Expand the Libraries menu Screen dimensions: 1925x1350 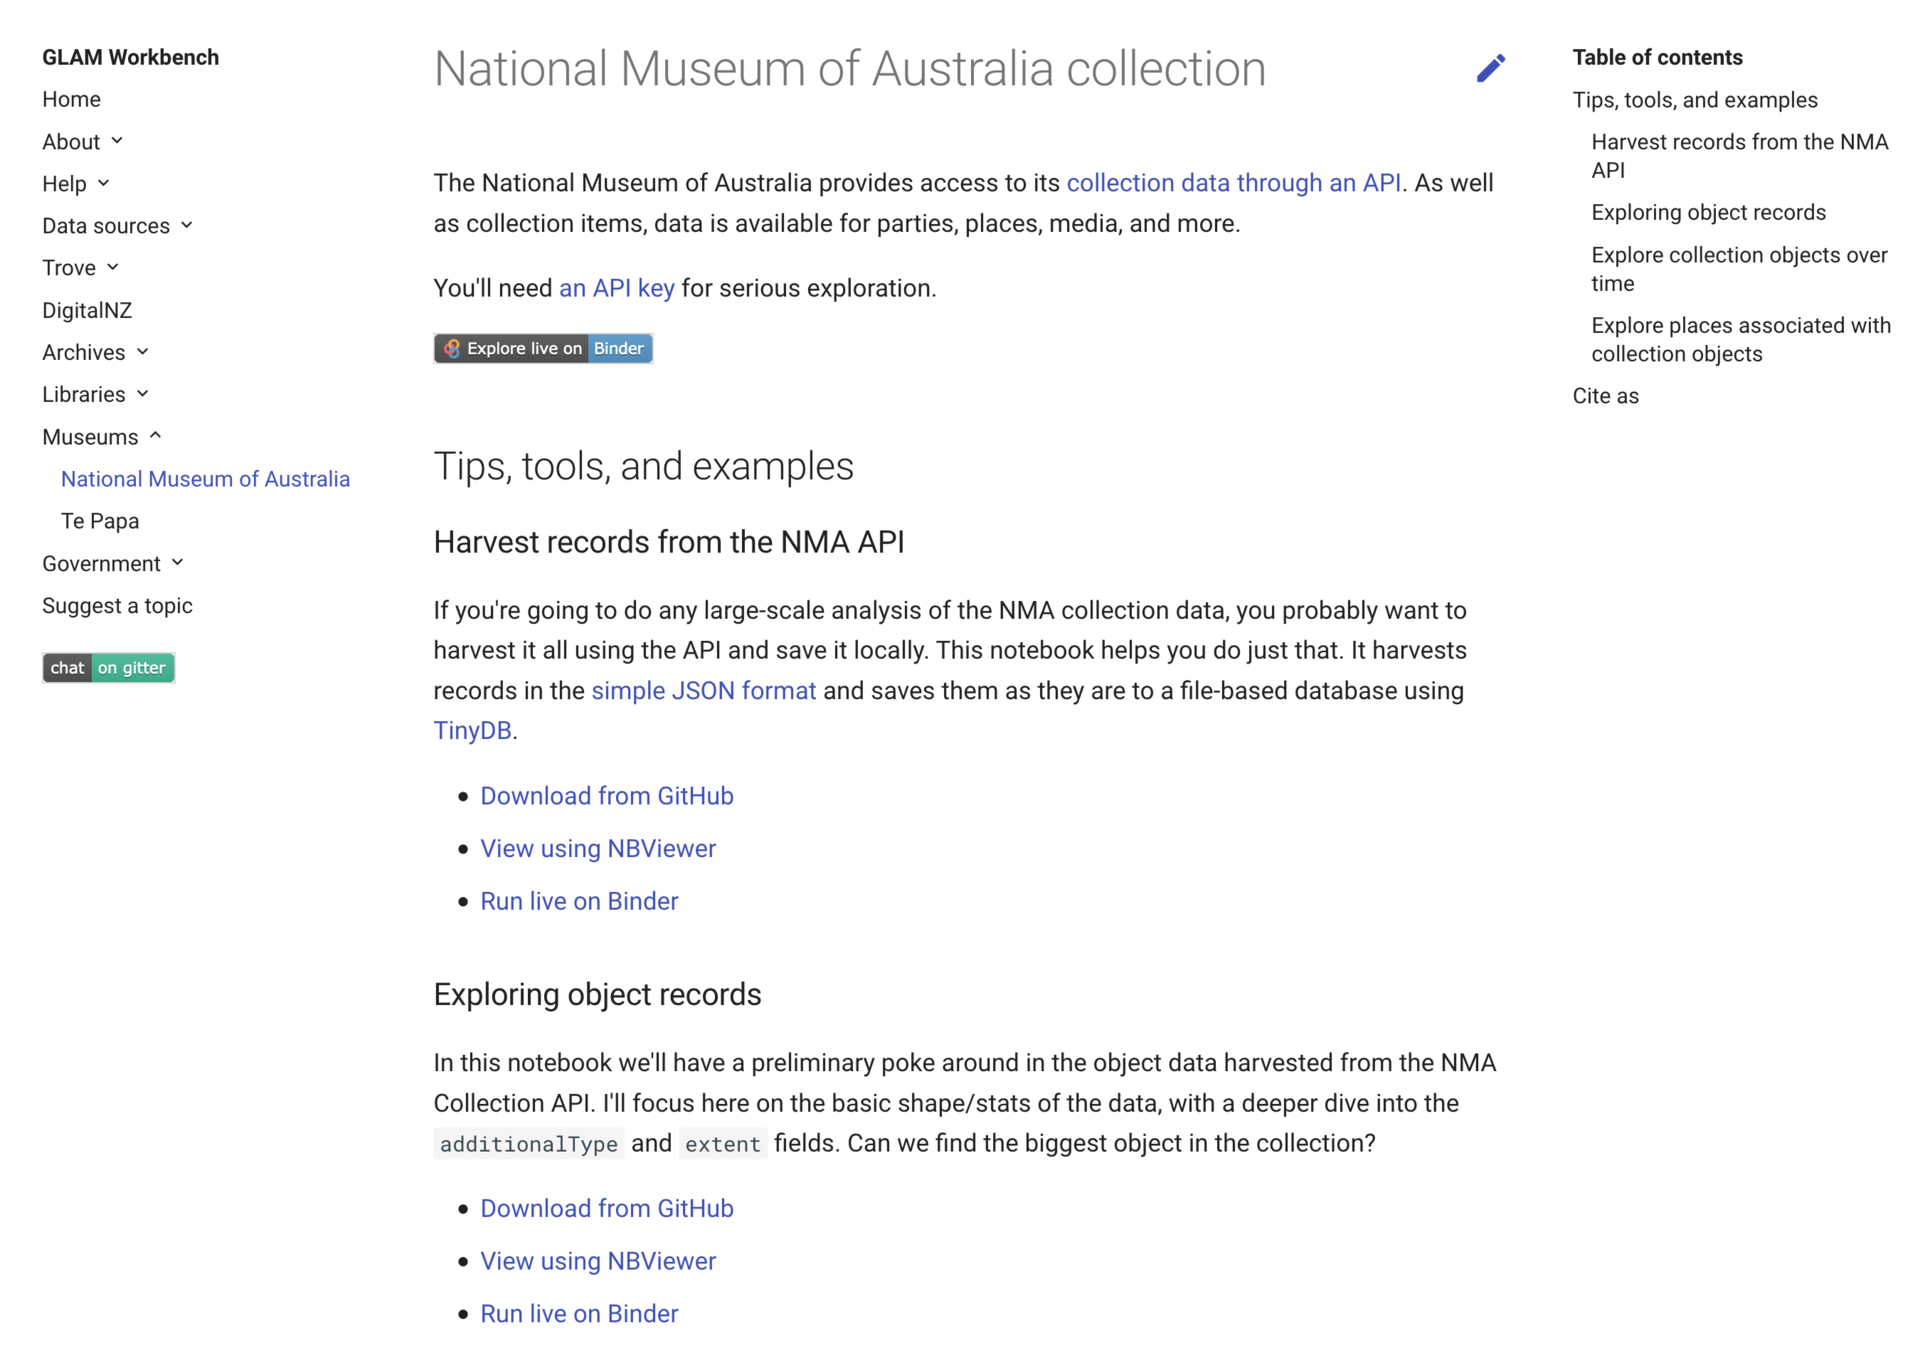(142, 394)
